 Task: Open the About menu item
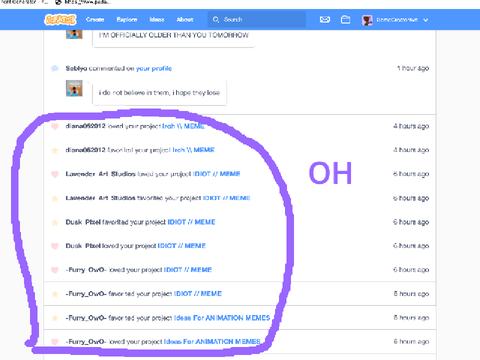click(x=185, y=20)
